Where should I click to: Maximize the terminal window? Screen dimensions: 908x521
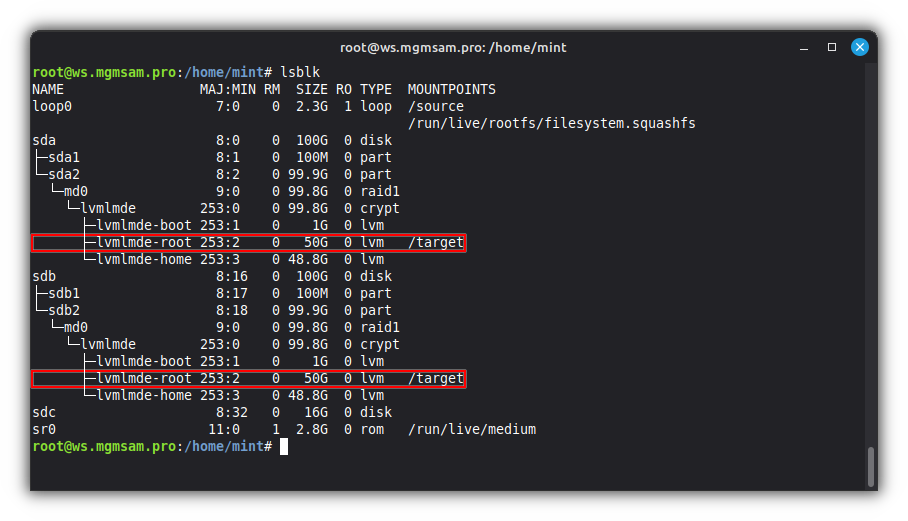(x=832, y=47)
